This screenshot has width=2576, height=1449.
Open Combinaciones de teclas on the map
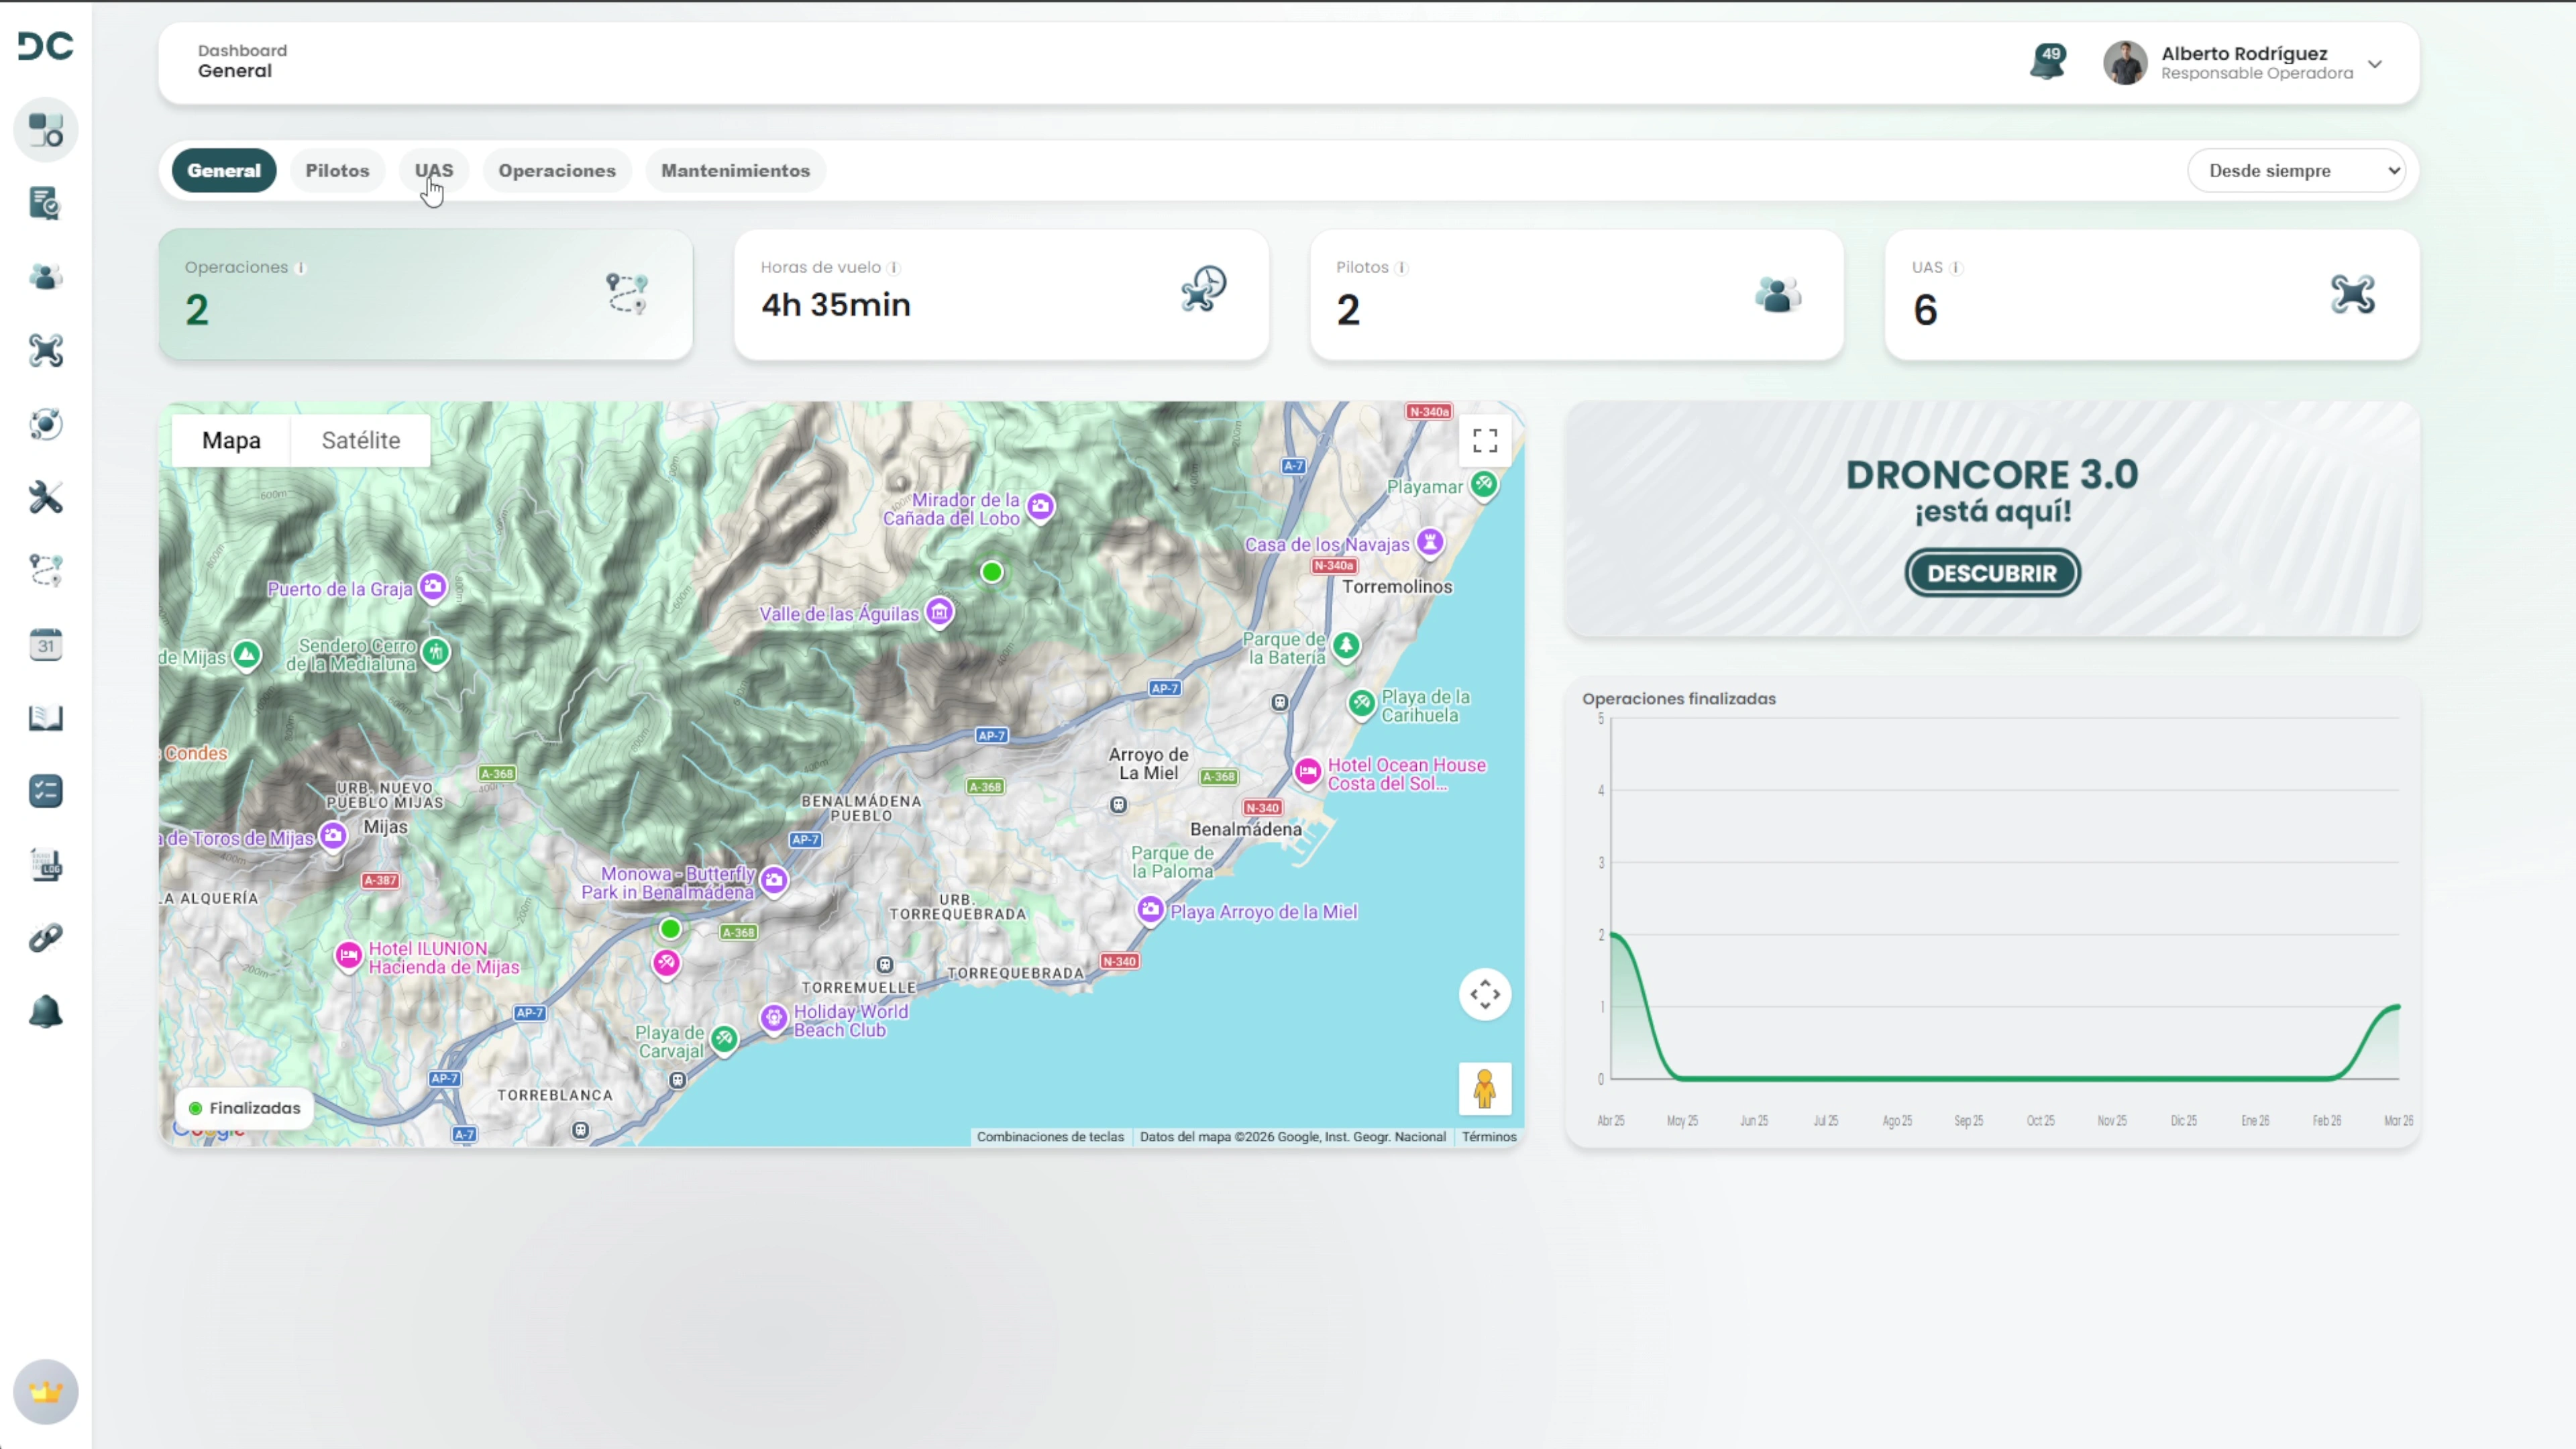(x=1050, y=1137)
